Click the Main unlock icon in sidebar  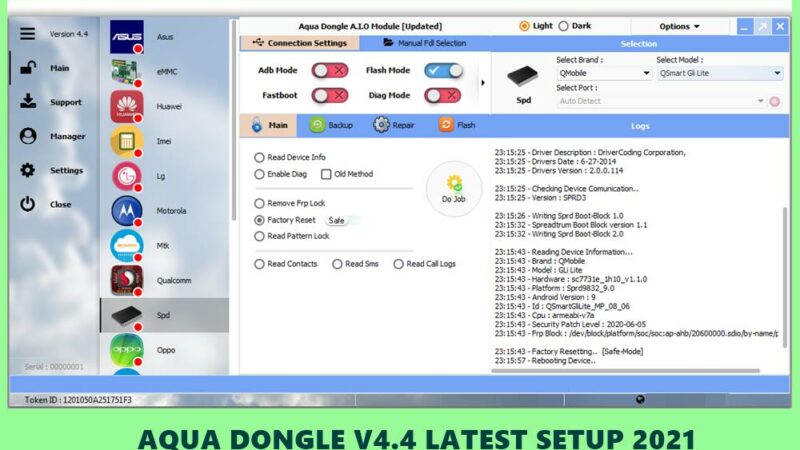[28, 68]
